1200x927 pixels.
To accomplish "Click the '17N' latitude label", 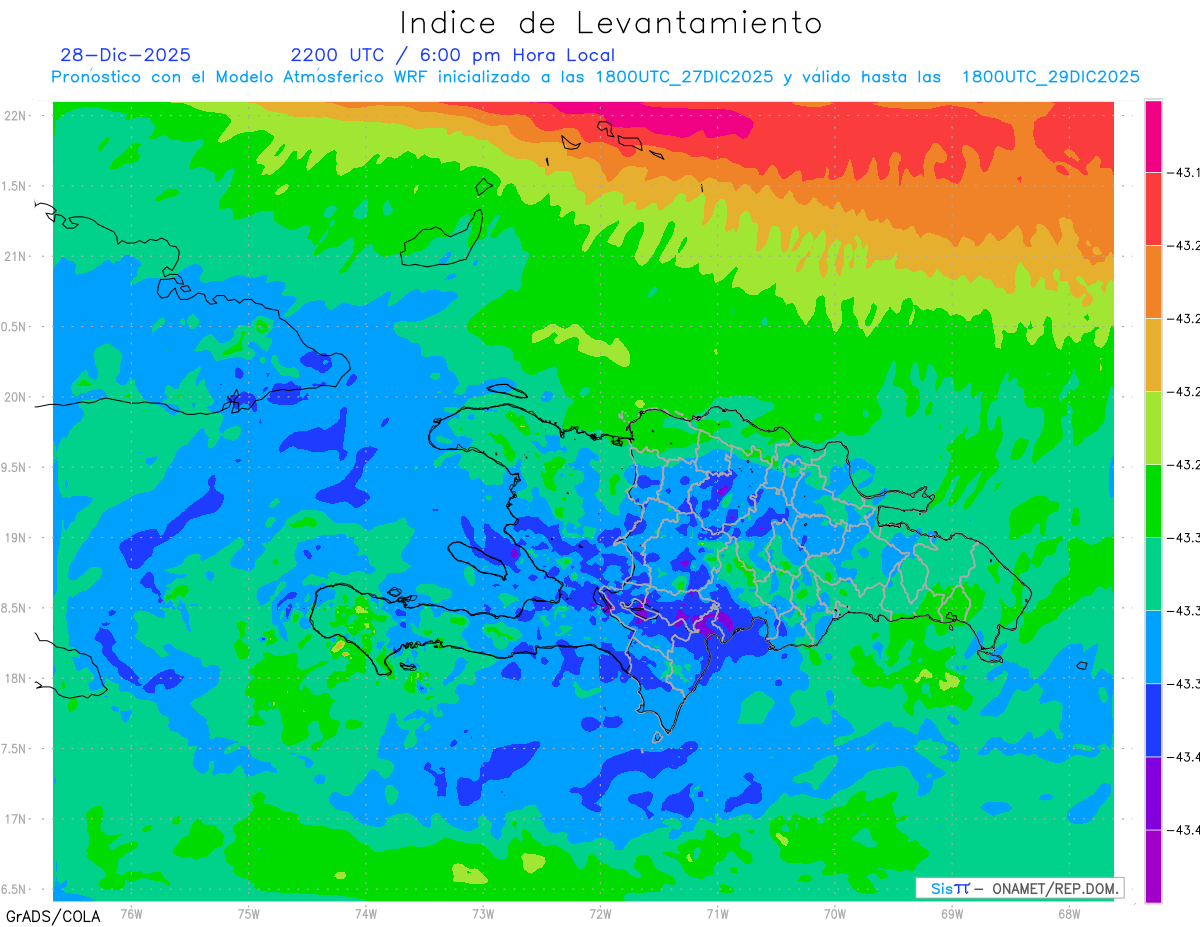I will tap(15, 819).
